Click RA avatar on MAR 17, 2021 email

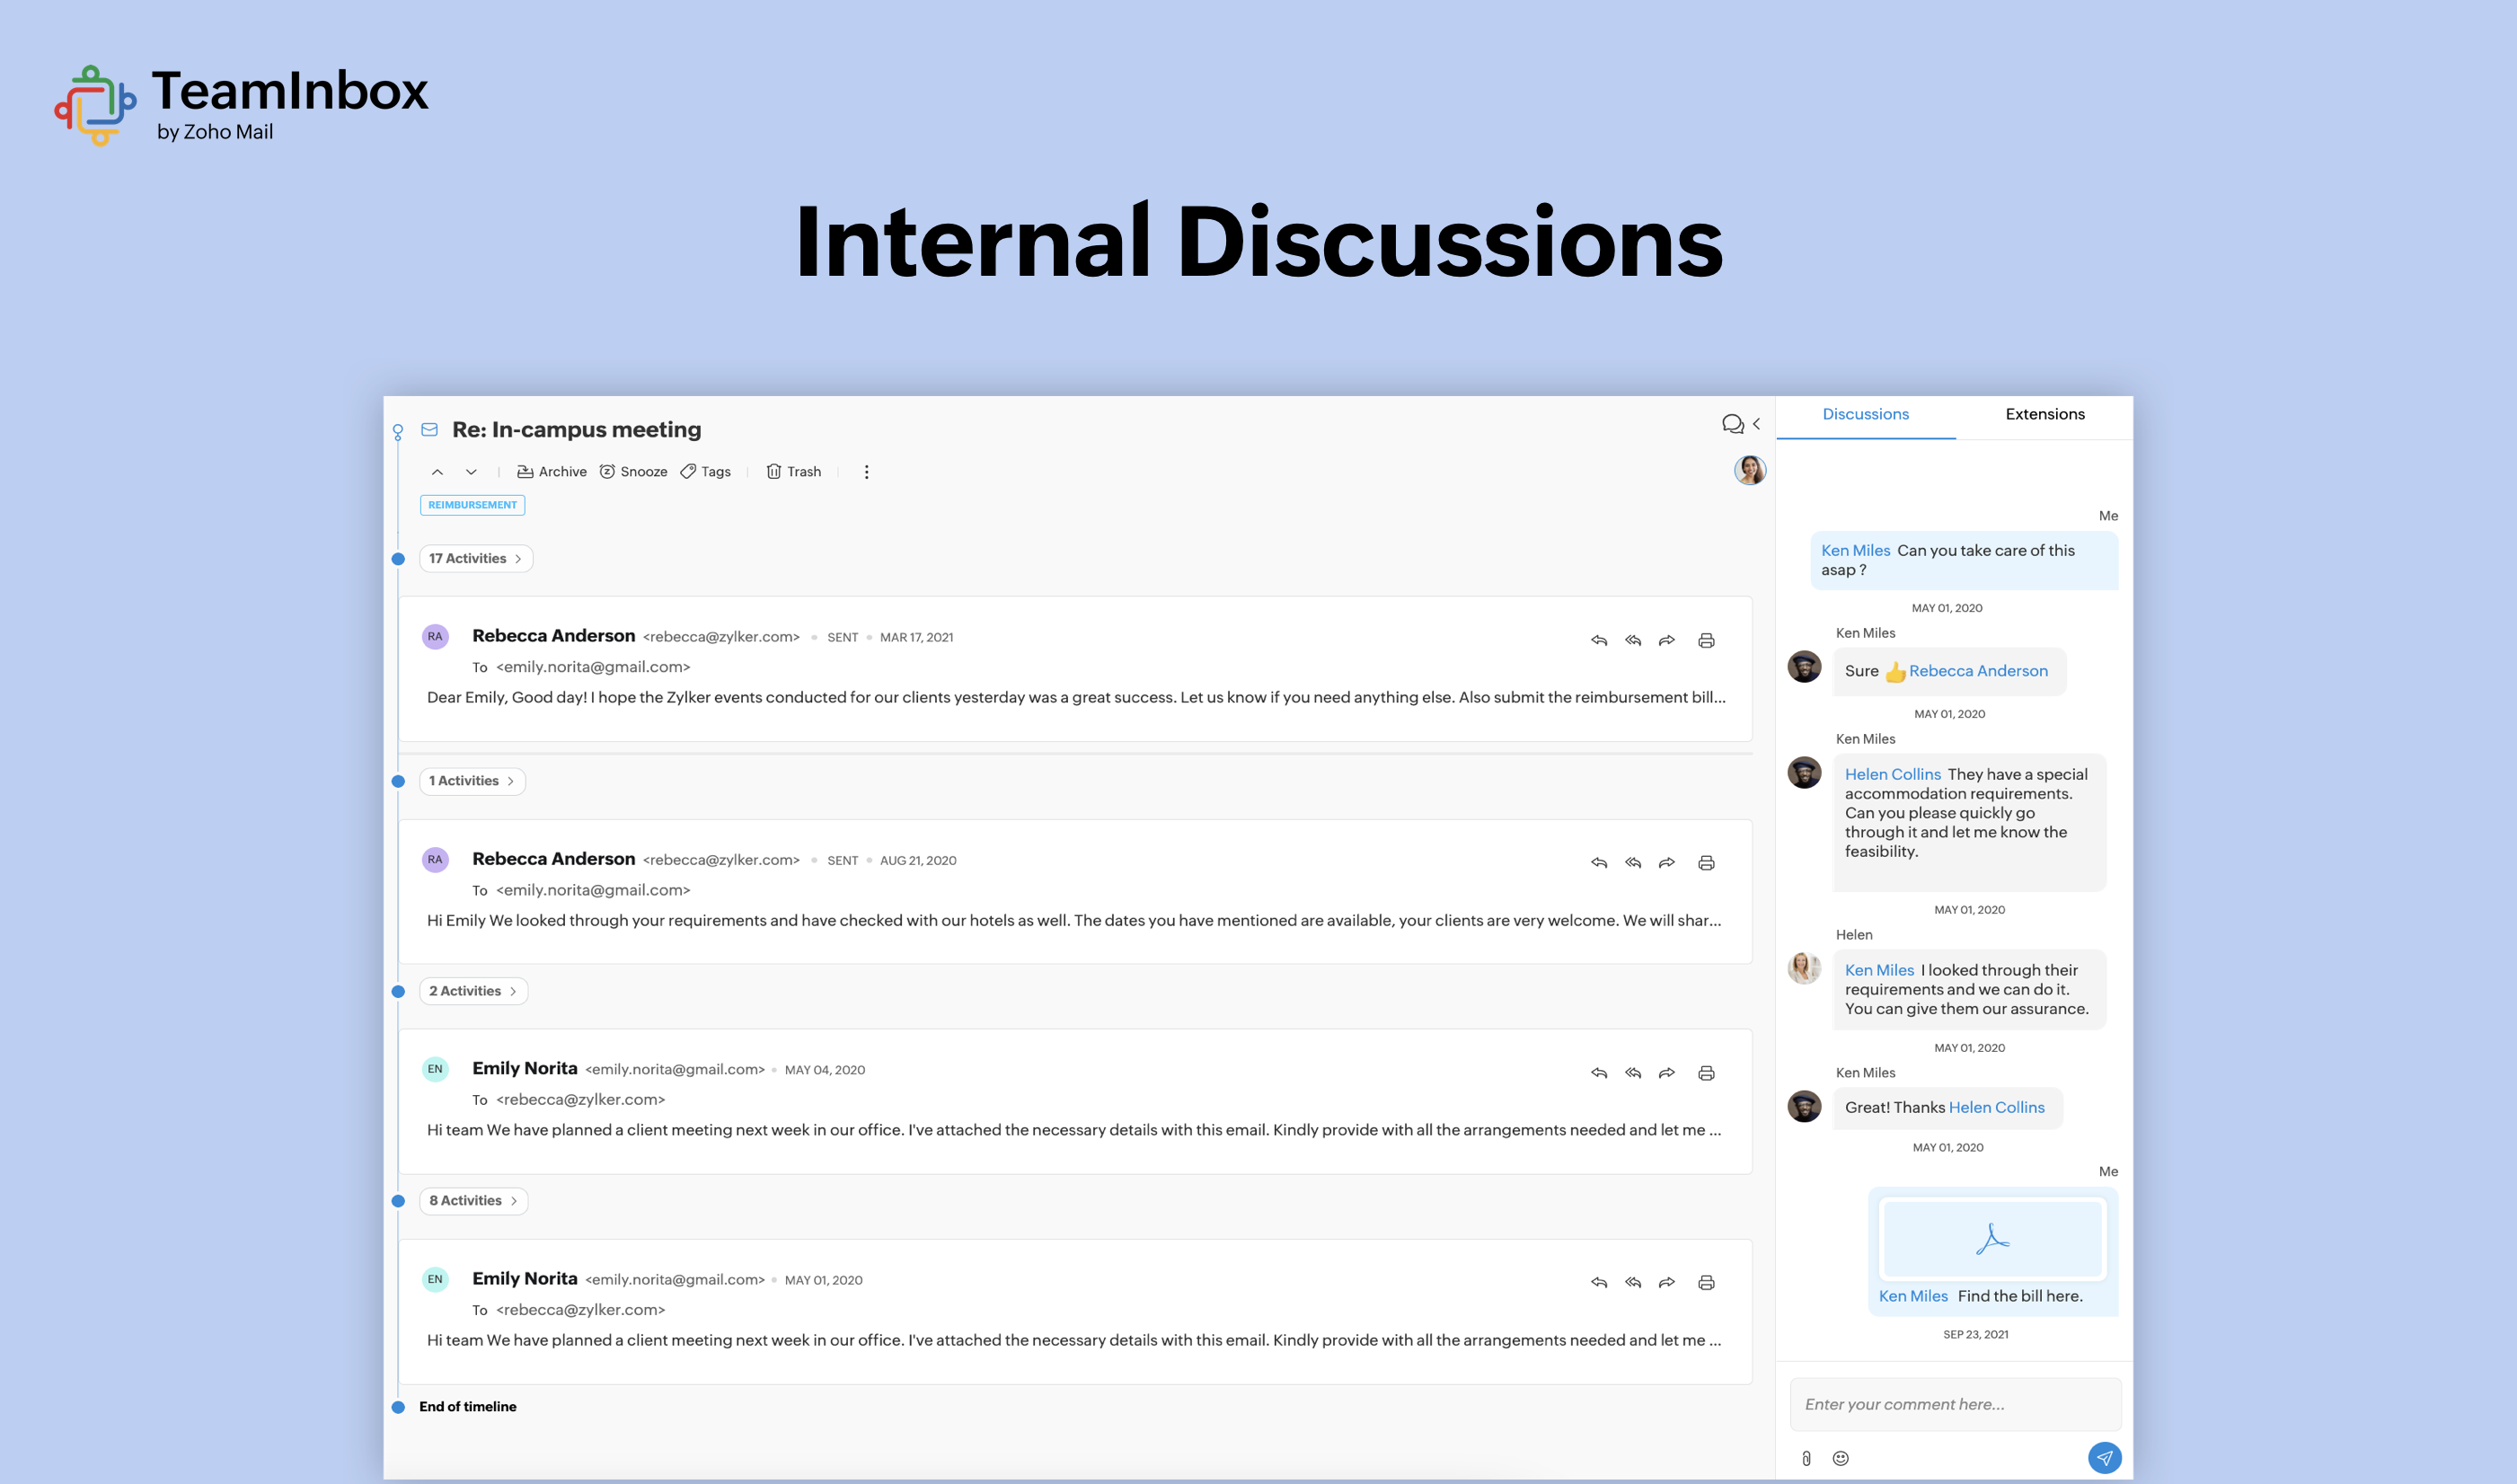pyautogui.click(x=435, y=636)
